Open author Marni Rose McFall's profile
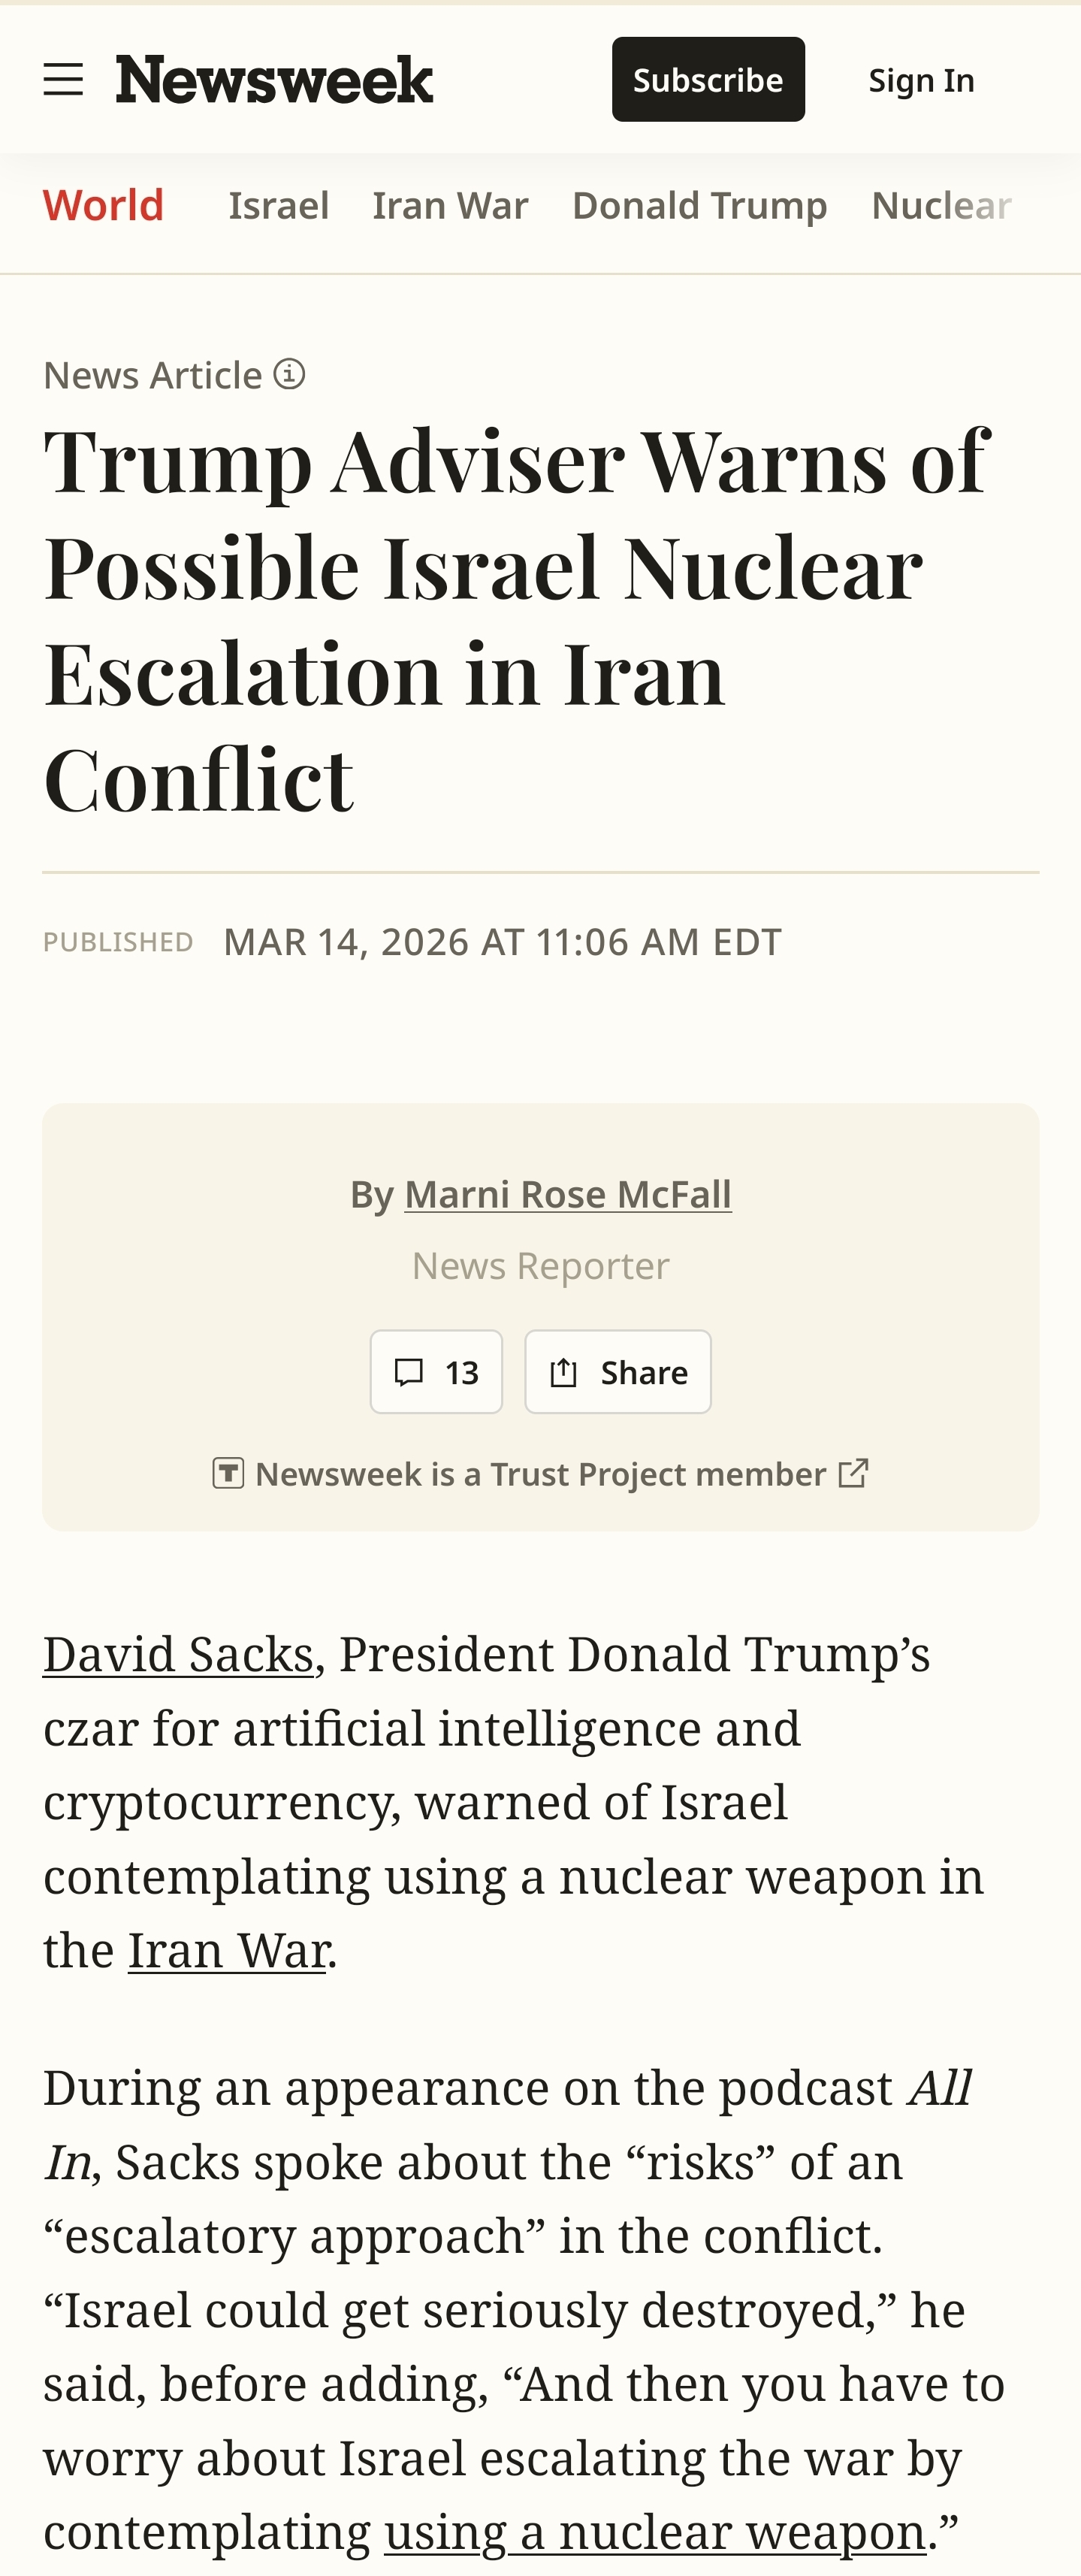This screenshot has width=1081, height=2576. [x=567, y=1194]
